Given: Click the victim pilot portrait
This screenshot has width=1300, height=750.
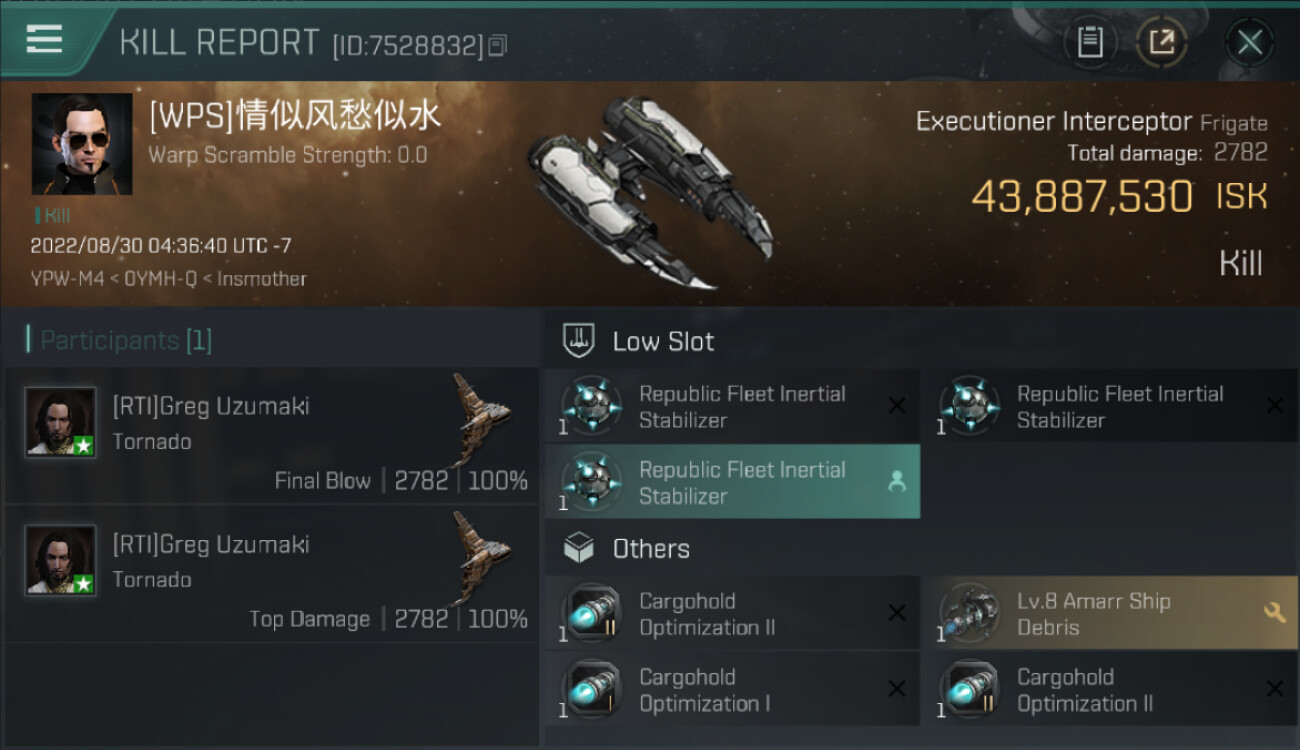Looking at the screenshot, I should (x=82, y=144).
